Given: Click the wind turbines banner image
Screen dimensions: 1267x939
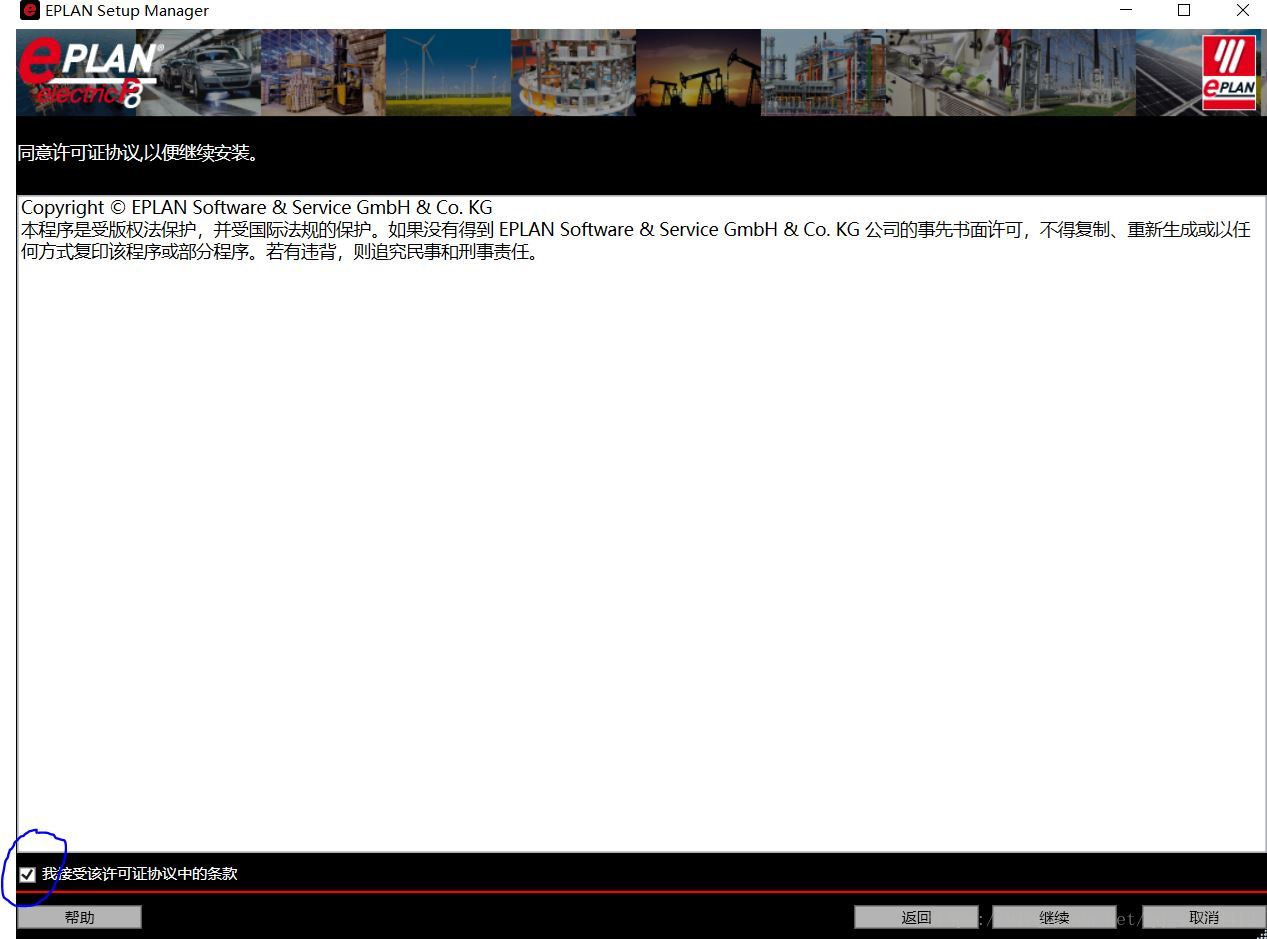Looking at the screenshot, I should click(448, 73).
